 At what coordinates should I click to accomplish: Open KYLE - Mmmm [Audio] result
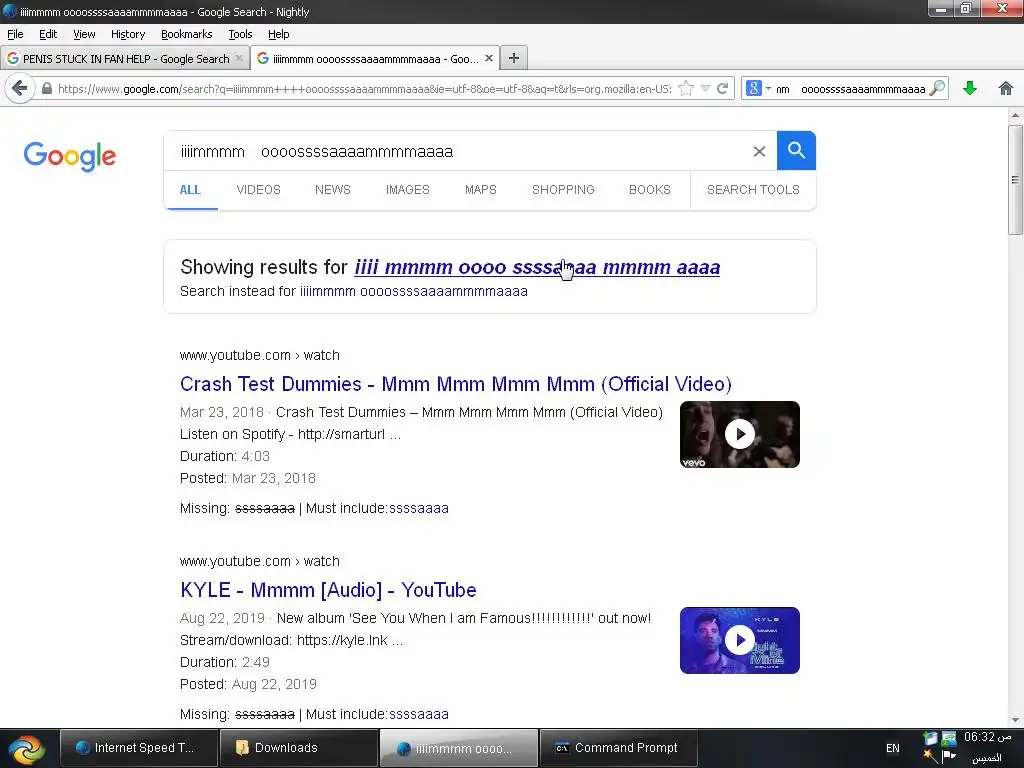coord(328,590)
